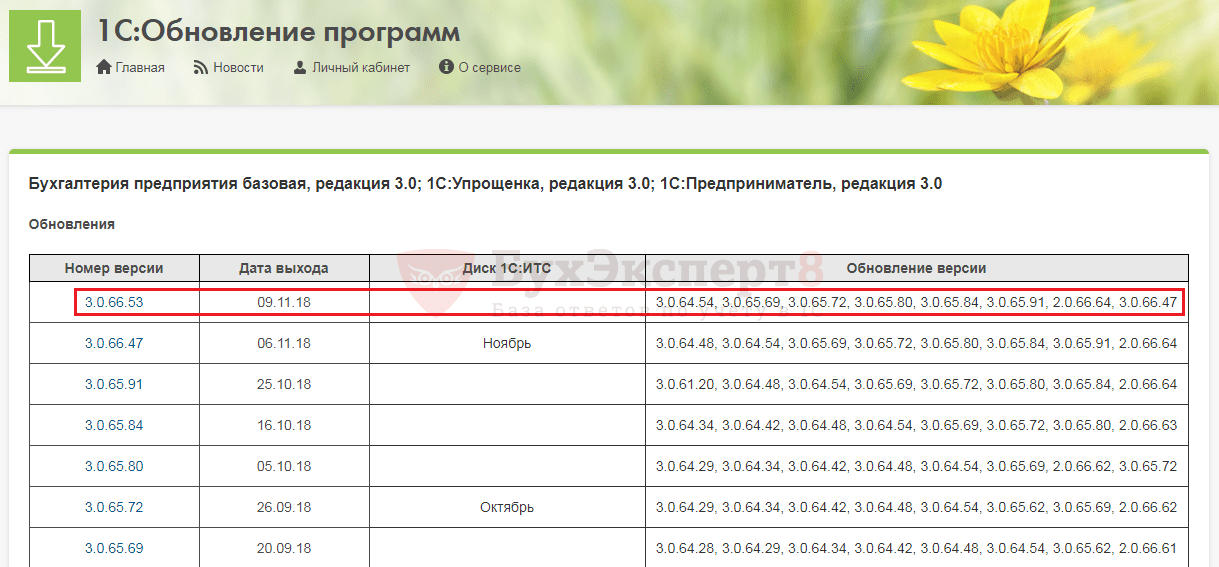Select the date cell 06.11.18

pos(284,343)
